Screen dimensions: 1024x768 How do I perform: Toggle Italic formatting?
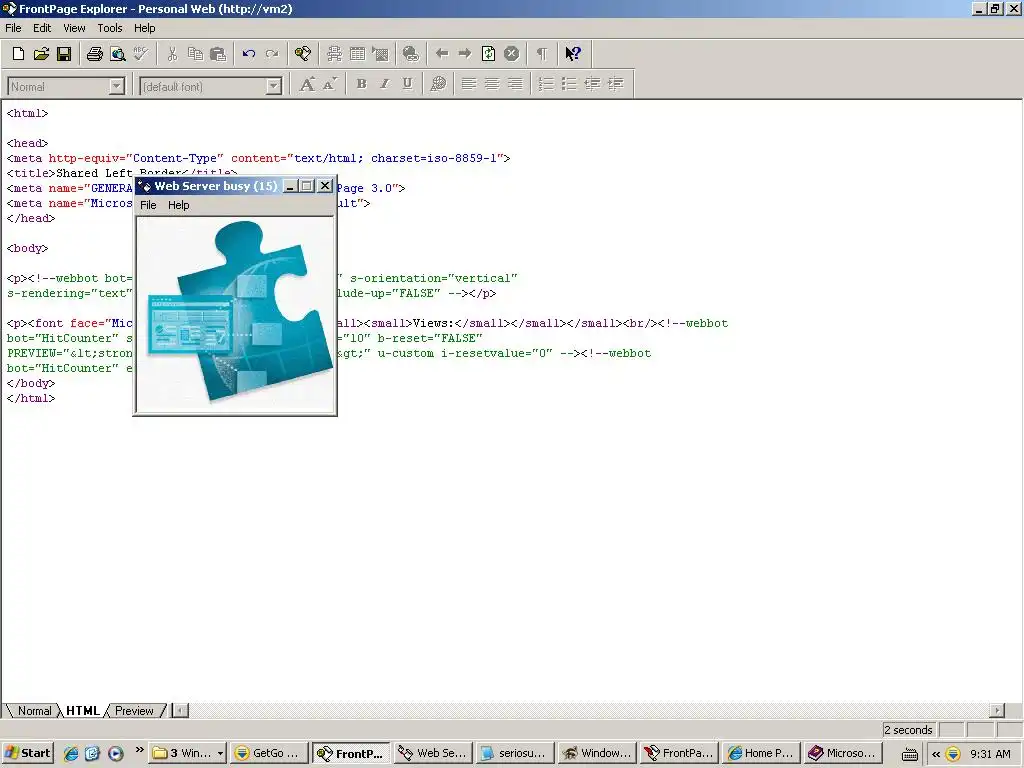[x=384, y=84]
